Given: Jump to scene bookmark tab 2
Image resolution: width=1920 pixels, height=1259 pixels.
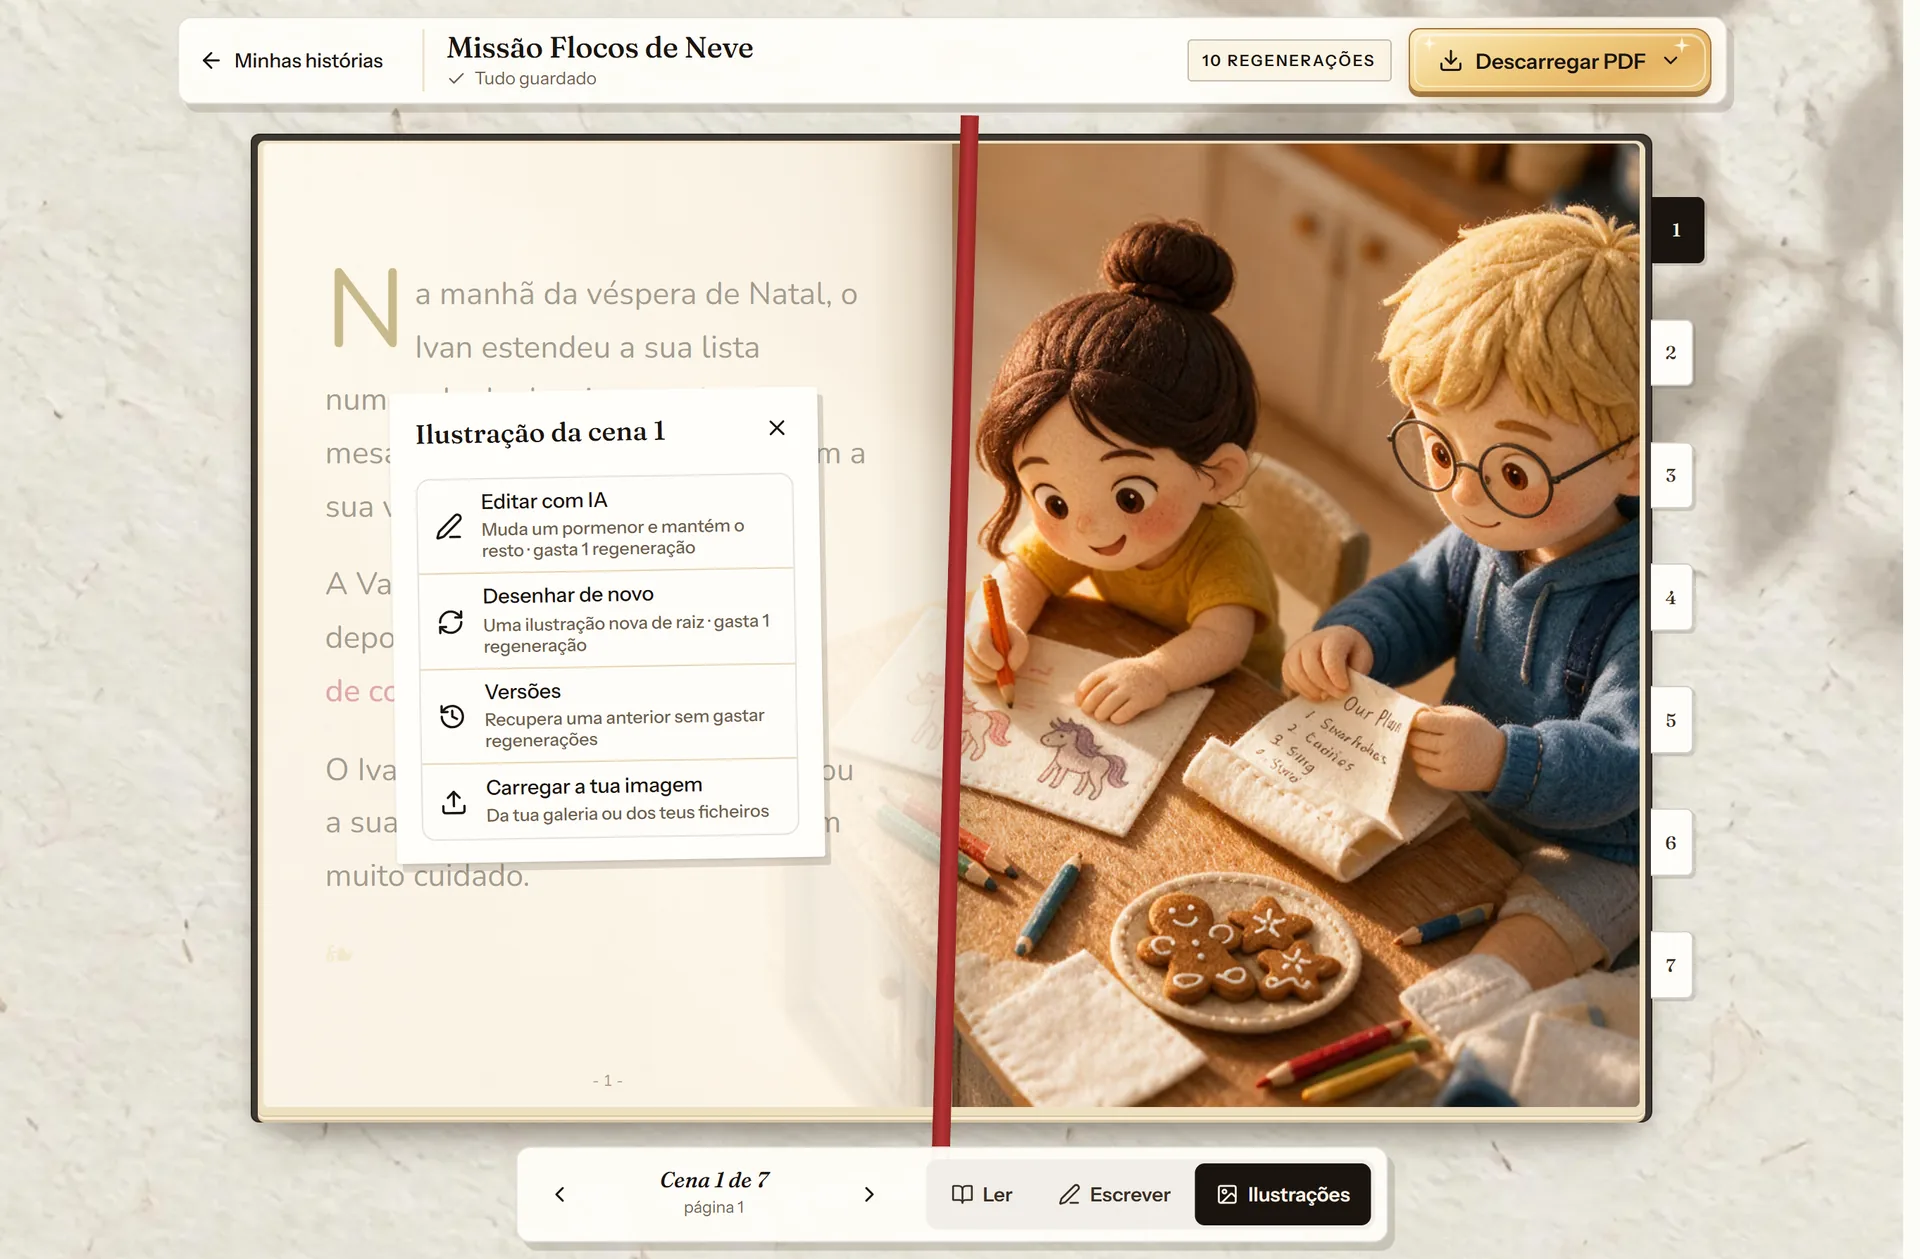Looking at the screenshot, I should pyautogui.click(x=1671, y=353).
